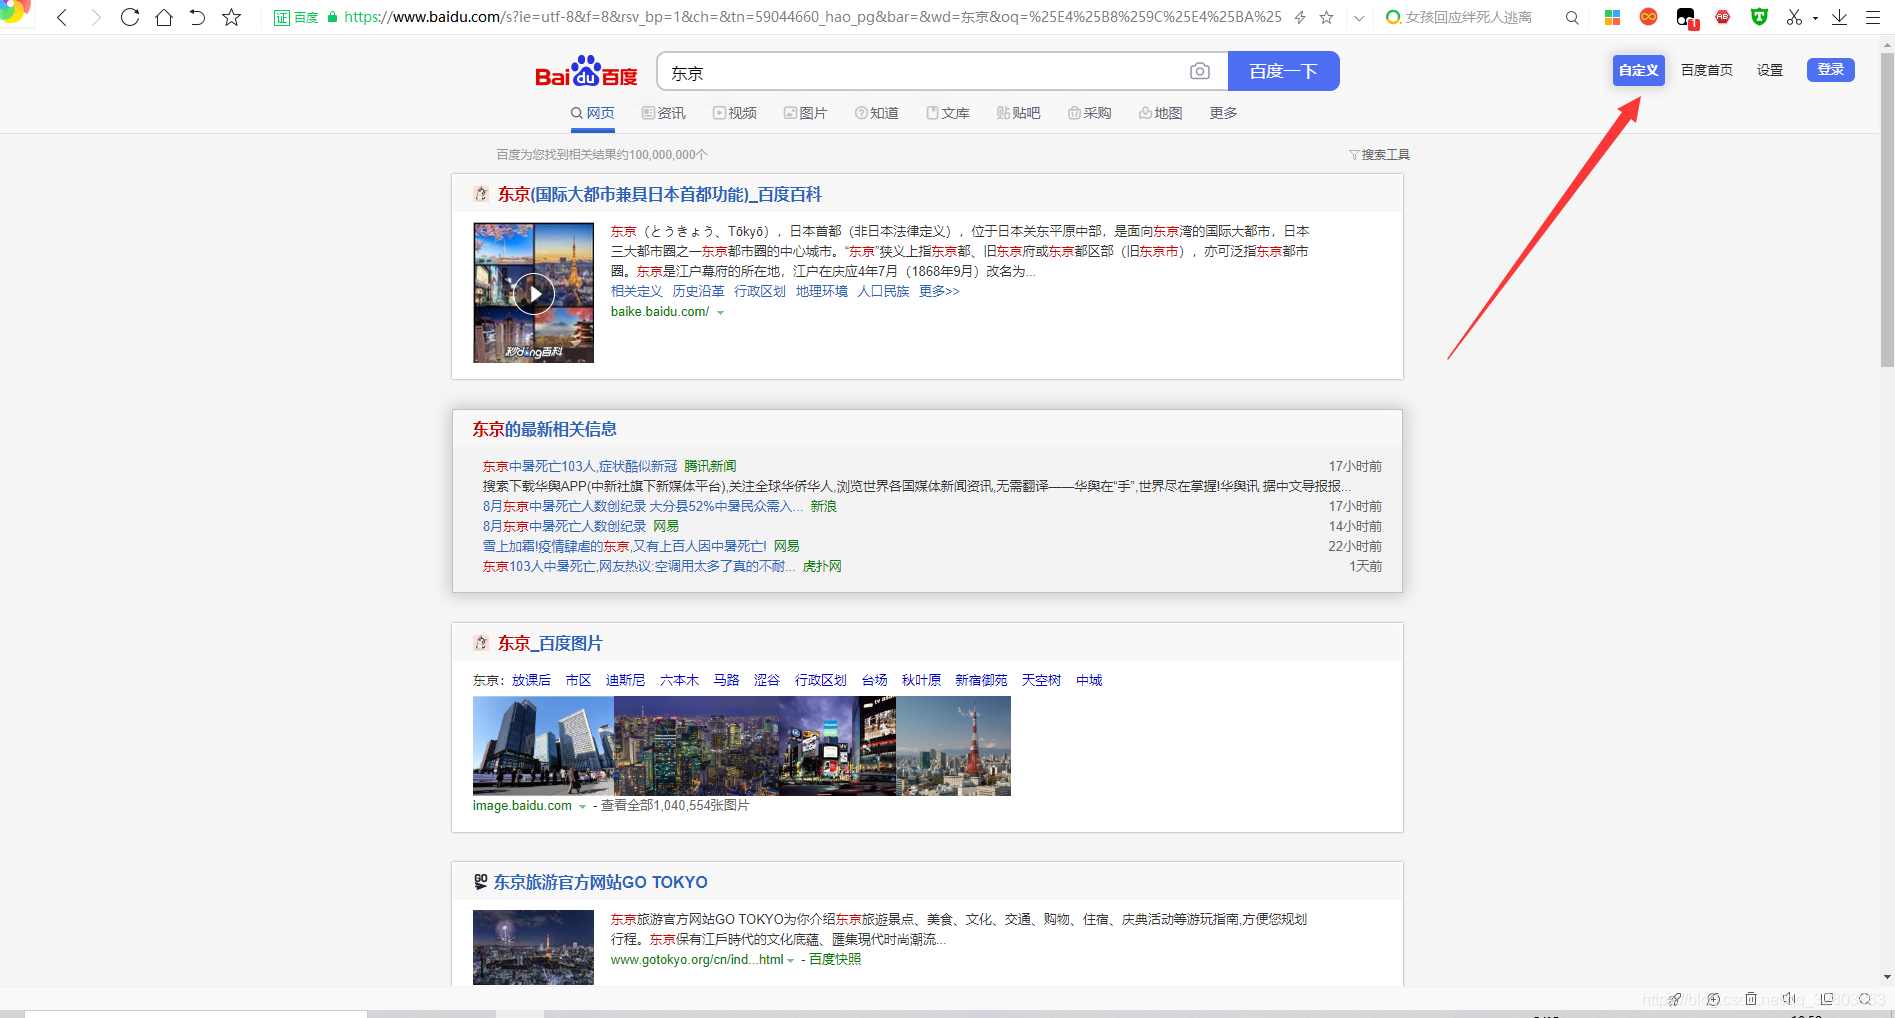Switch to the 资讯 search tab
This screenshot has width=1895, height=1018.
(663, 113)
